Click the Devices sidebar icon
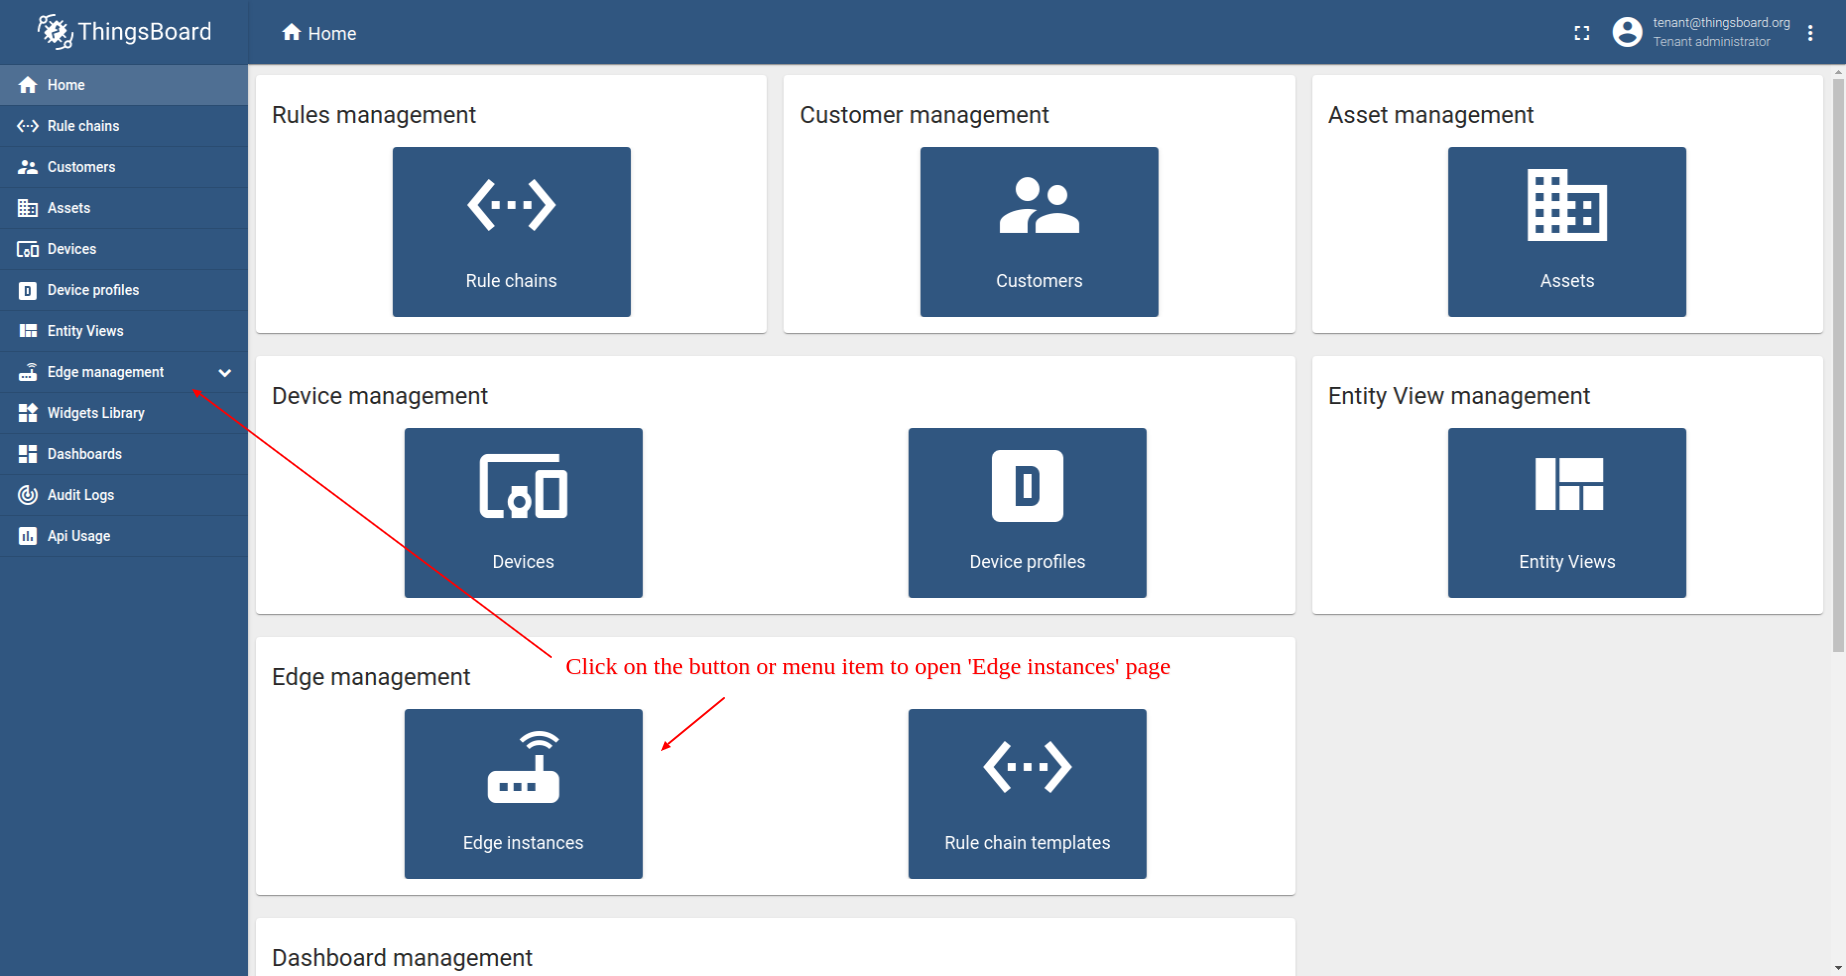This screenshot has width=1846, height=976. pos(28,249)
